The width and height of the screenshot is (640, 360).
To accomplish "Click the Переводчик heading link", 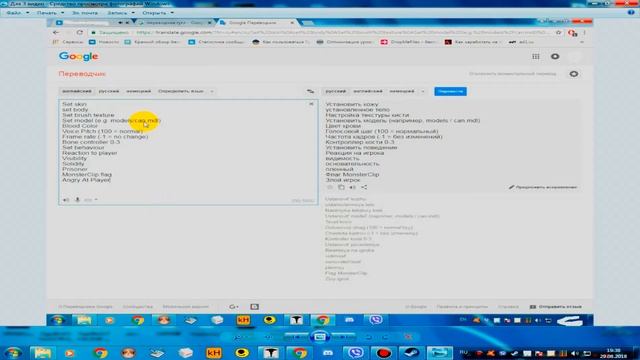I will (x=82, y=74).
